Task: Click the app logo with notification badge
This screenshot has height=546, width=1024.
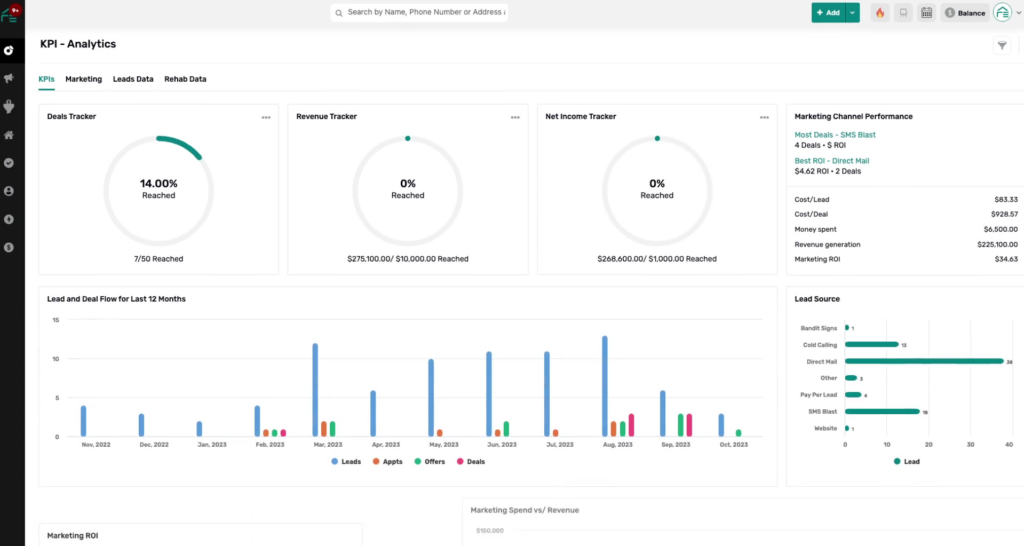Action: [10, 13]
